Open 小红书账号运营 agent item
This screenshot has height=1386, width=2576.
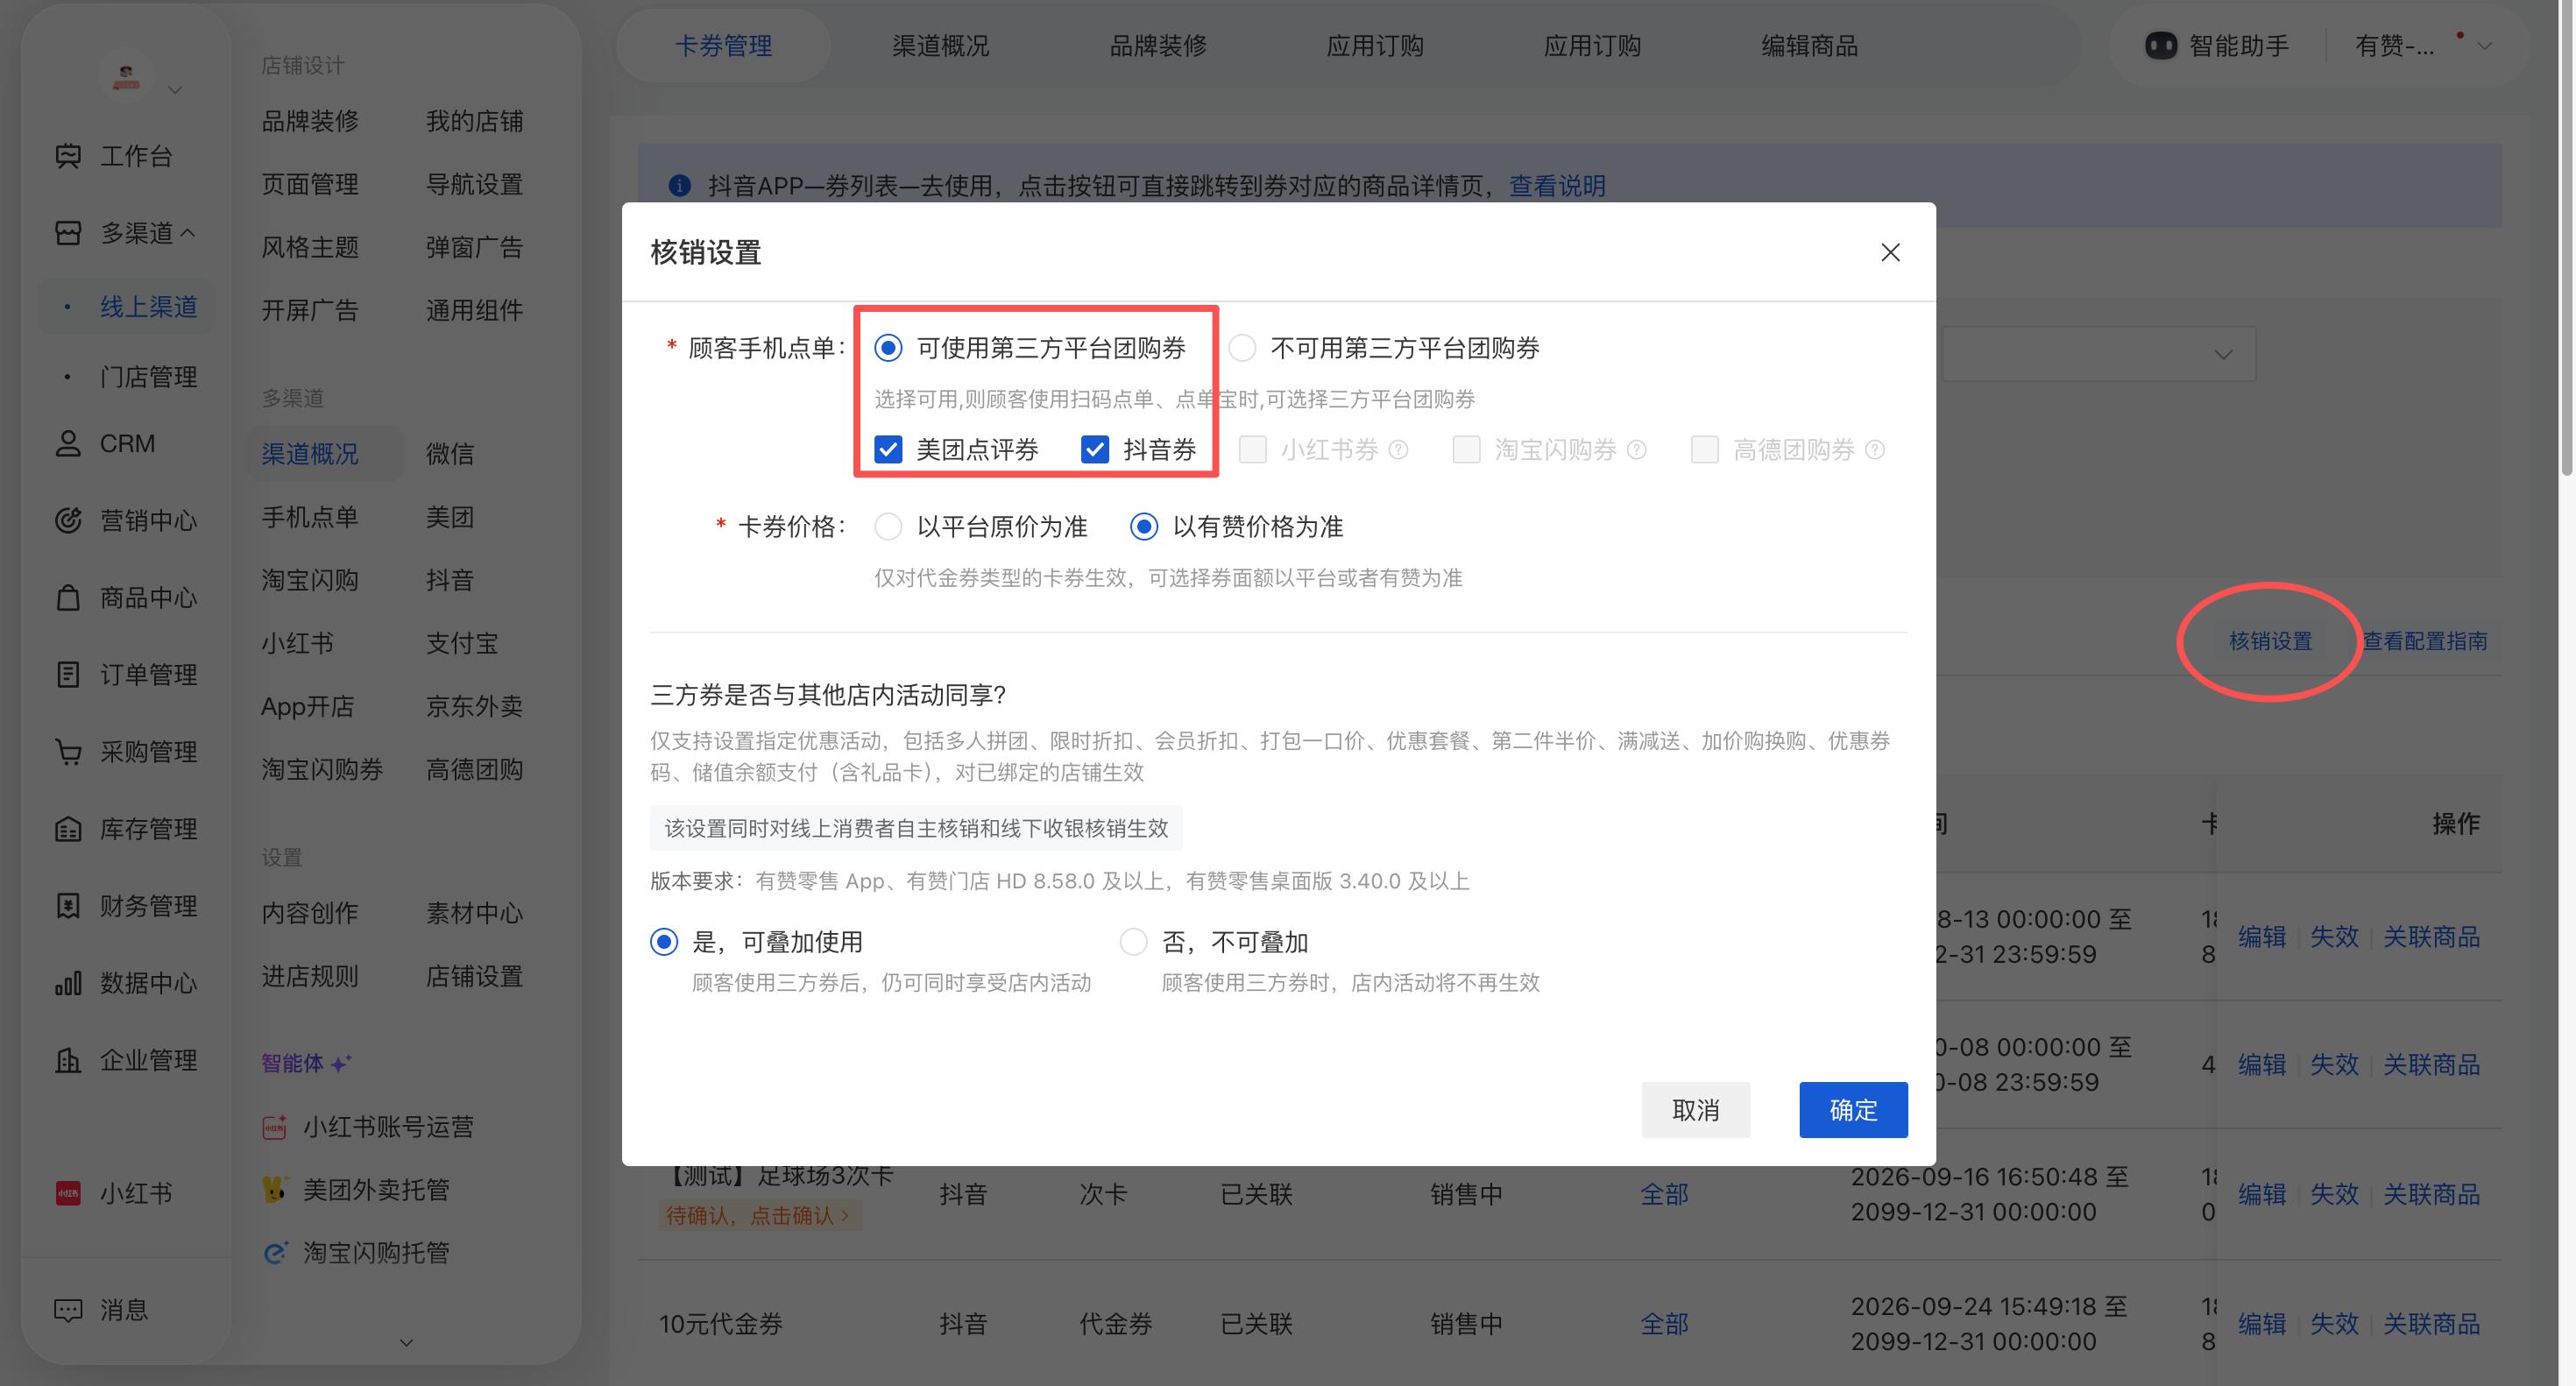click(367, 1127)
